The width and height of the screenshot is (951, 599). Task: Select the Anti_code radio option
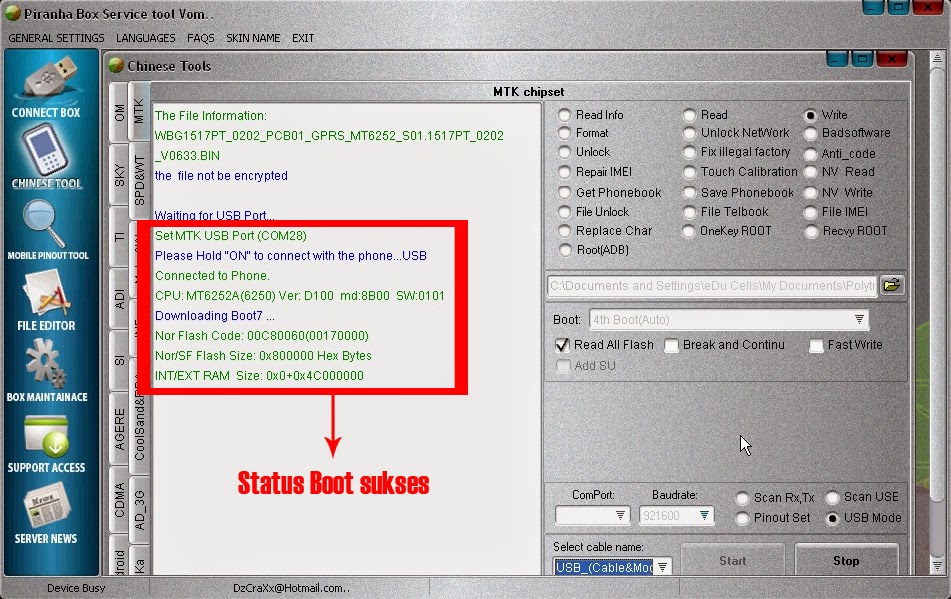(811, 154)
